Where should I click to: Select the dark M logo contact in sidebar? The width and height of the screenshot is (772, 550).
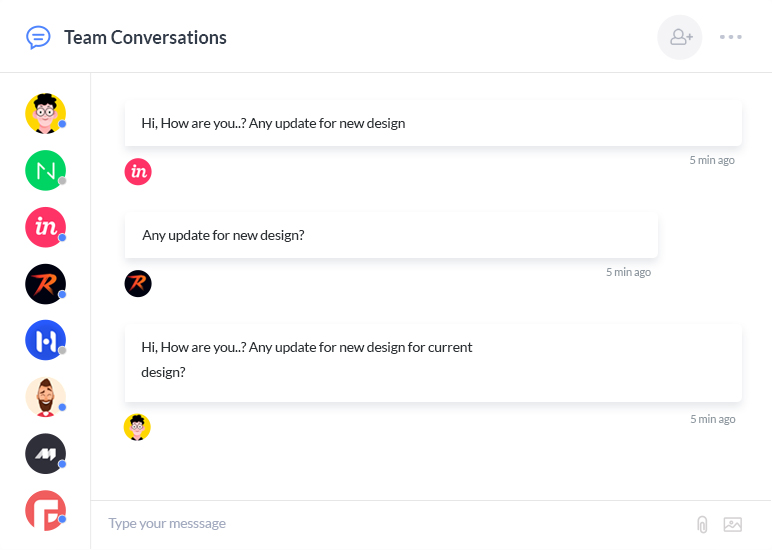(45, 454)
